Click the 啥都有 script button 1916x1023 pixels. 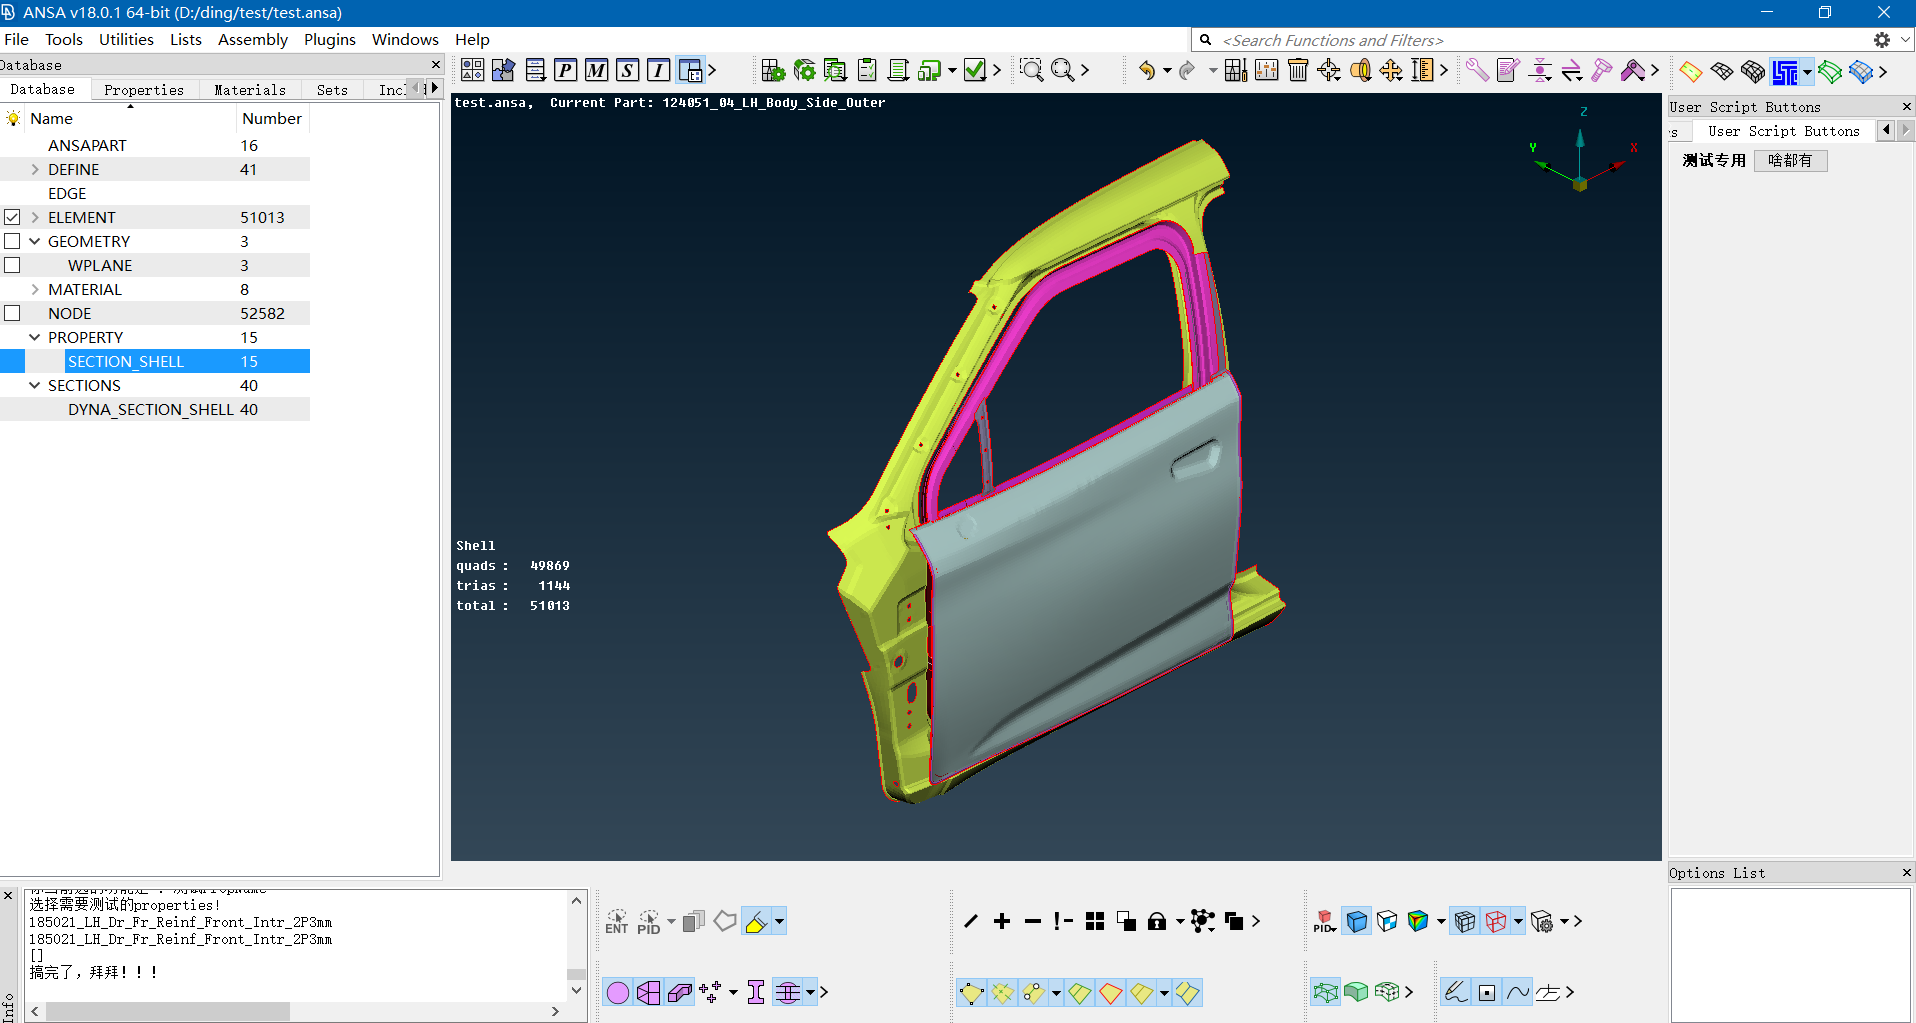pos(1790,160)
